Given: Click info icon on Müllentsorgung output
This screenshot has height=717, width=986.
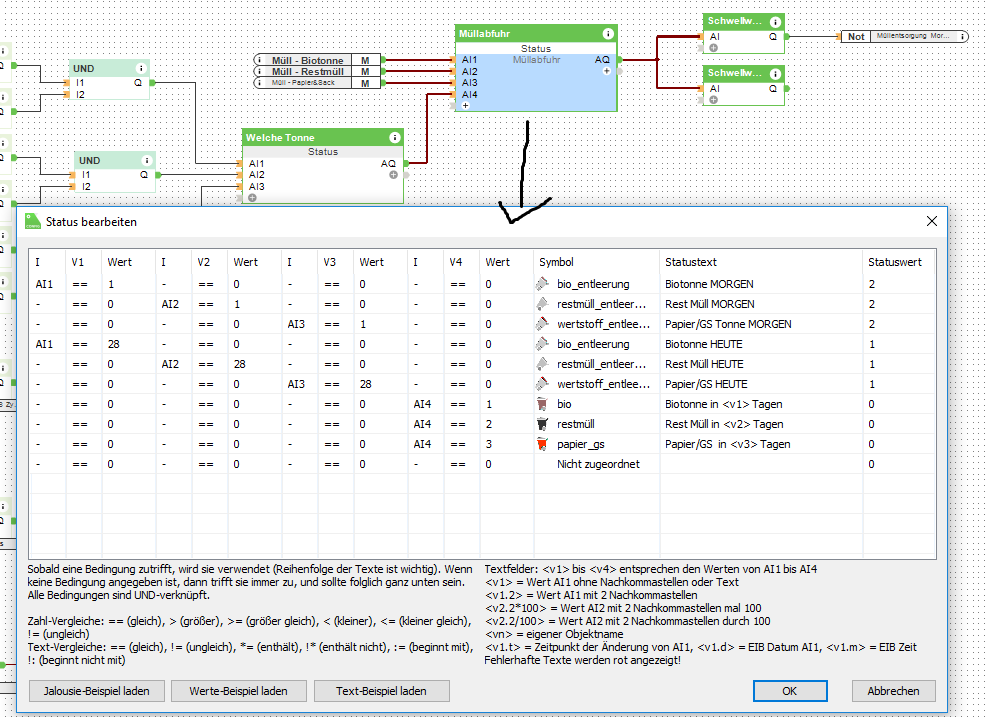Looking at the screenshot, I should click(963, 36).
